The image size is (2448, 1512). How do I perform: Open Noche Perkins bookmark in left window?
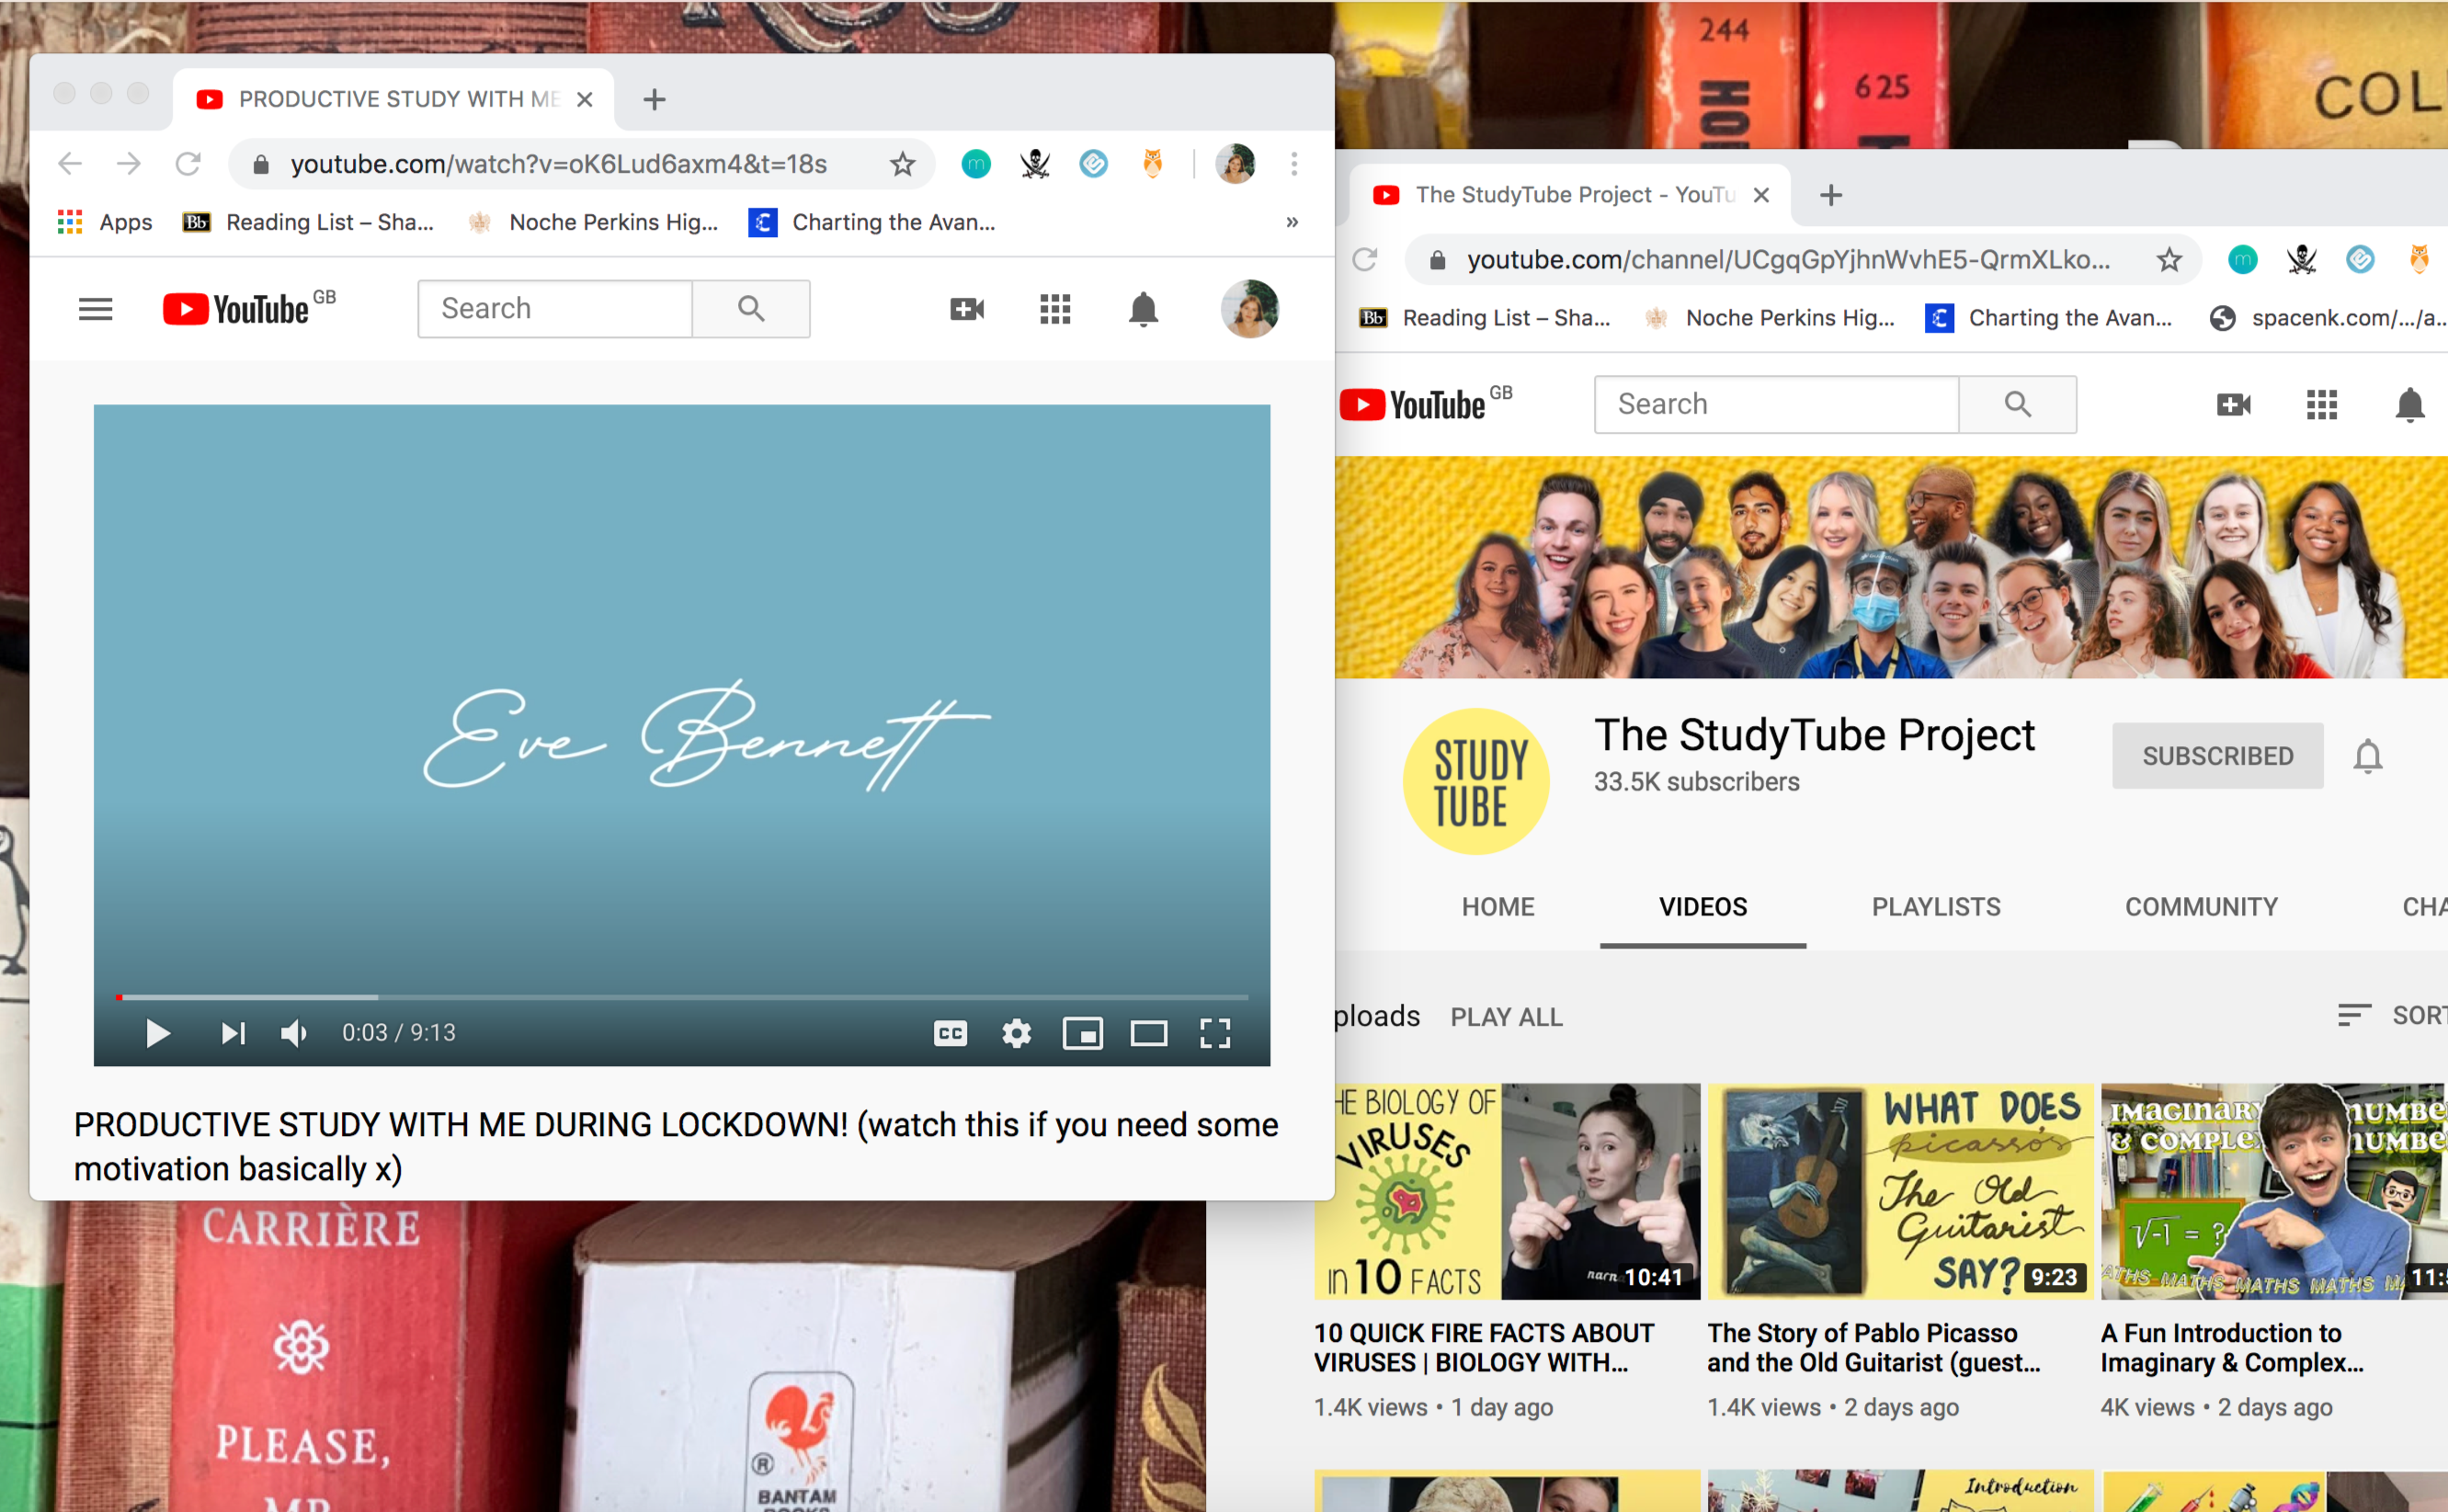(x=593, y=222)
